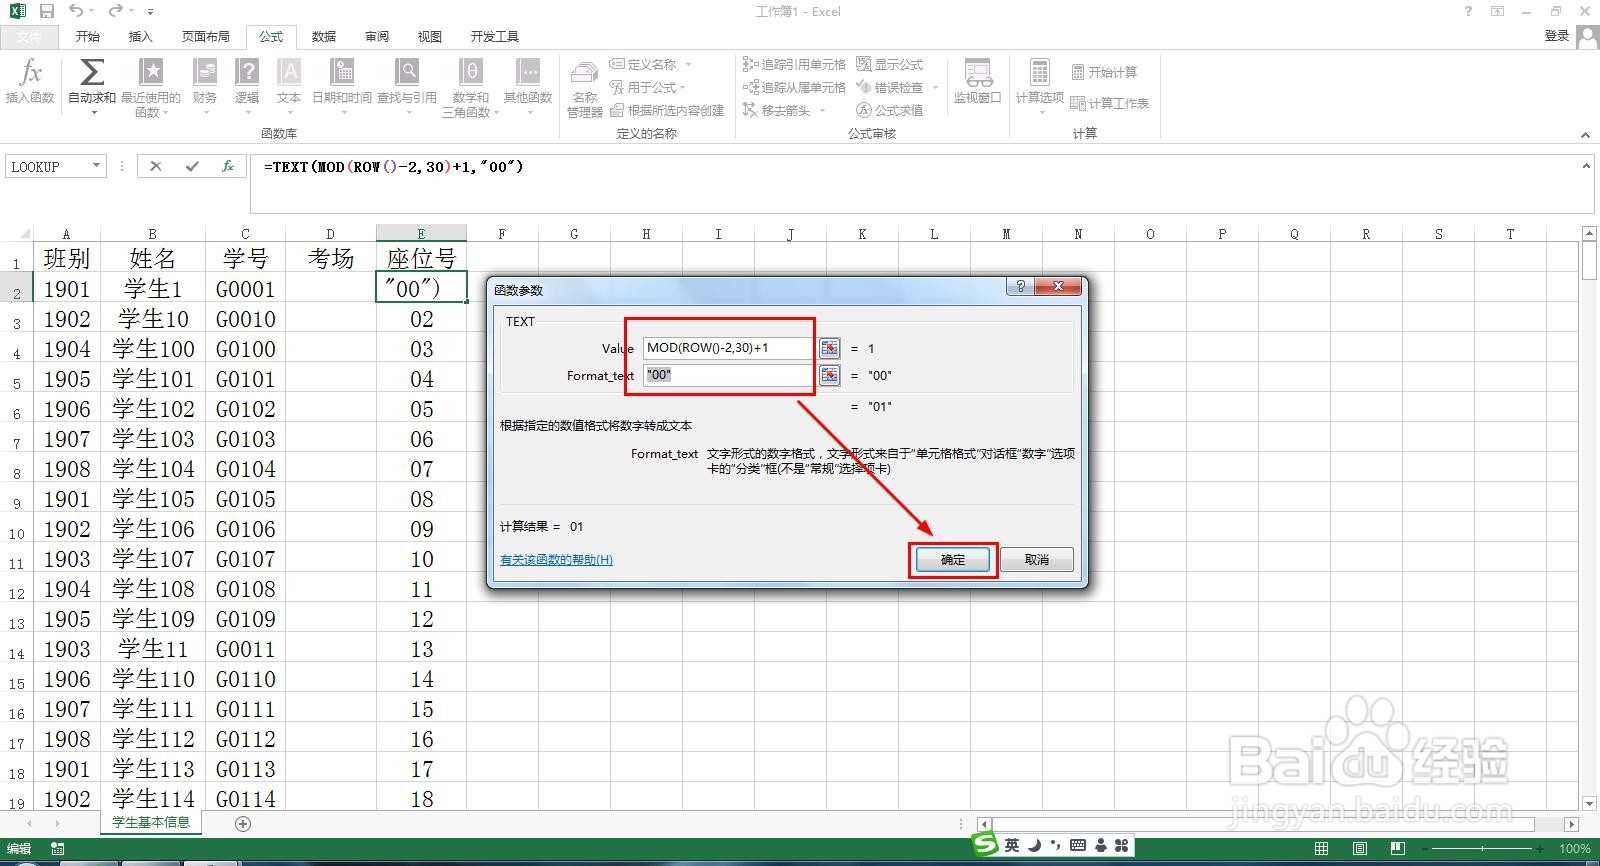1600x866 pixels.
Task: Open the Text (文本) functions list
Action: [x=289, y=85]
